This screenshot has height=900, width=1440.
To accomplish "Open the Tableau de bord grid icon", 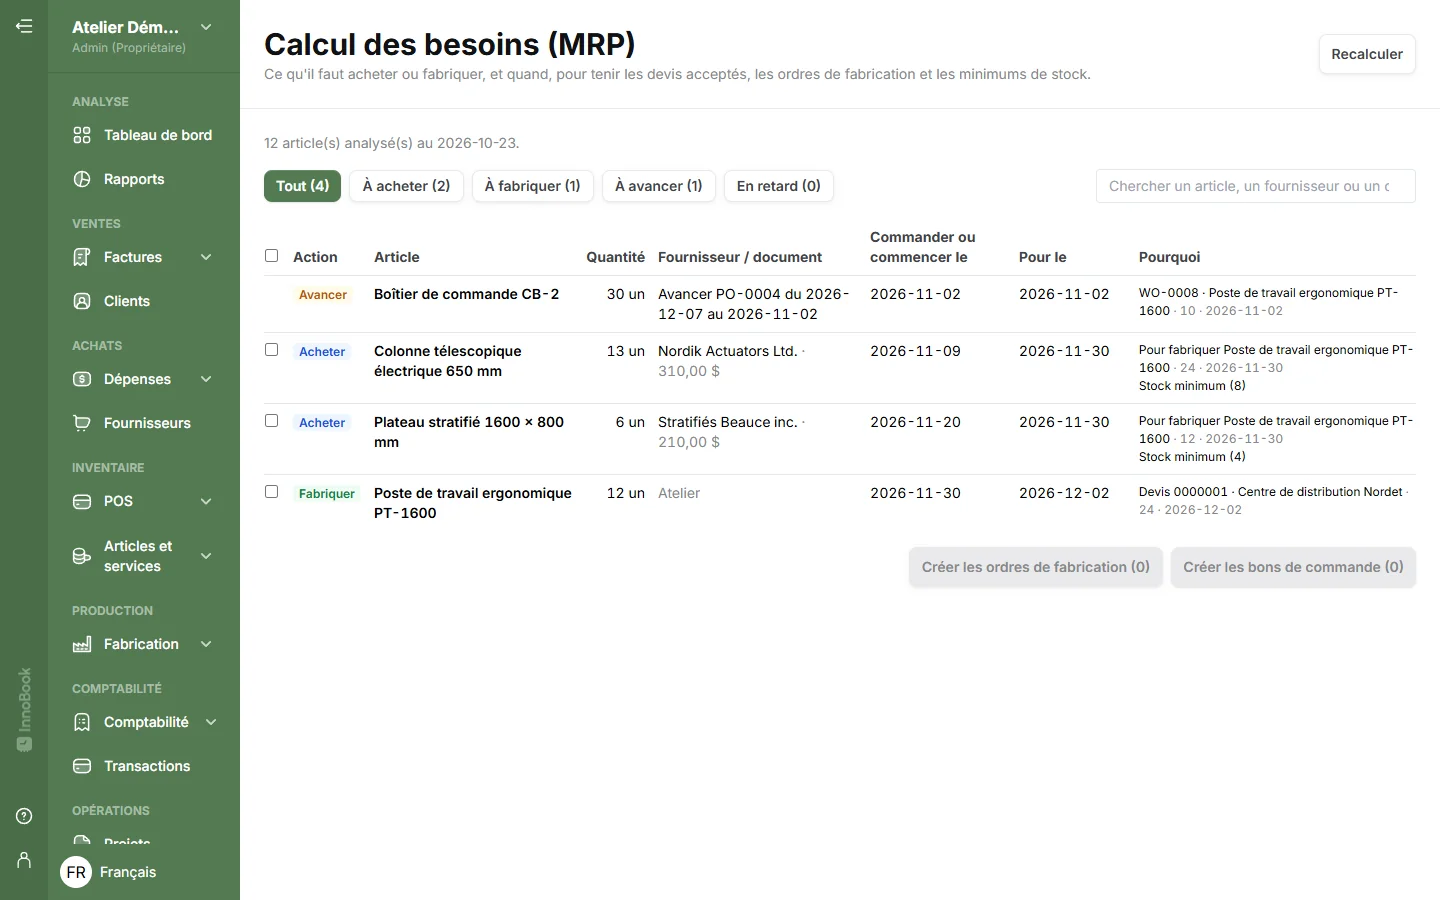I will pyautogui.click(x=82, y=135).
